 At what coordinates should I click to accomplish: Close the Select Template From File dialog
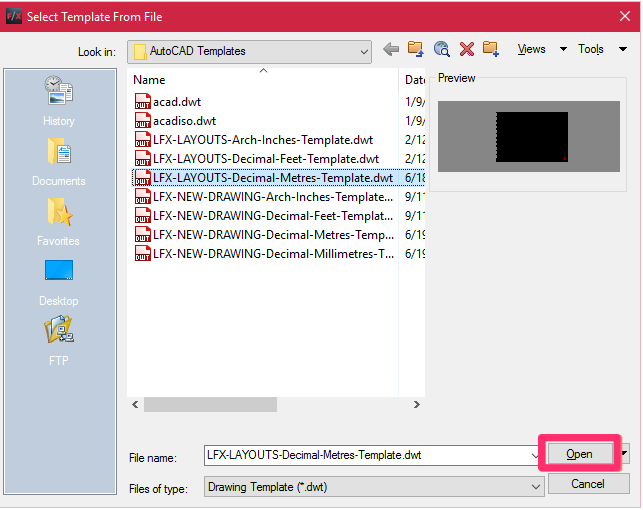coord(625,16)
